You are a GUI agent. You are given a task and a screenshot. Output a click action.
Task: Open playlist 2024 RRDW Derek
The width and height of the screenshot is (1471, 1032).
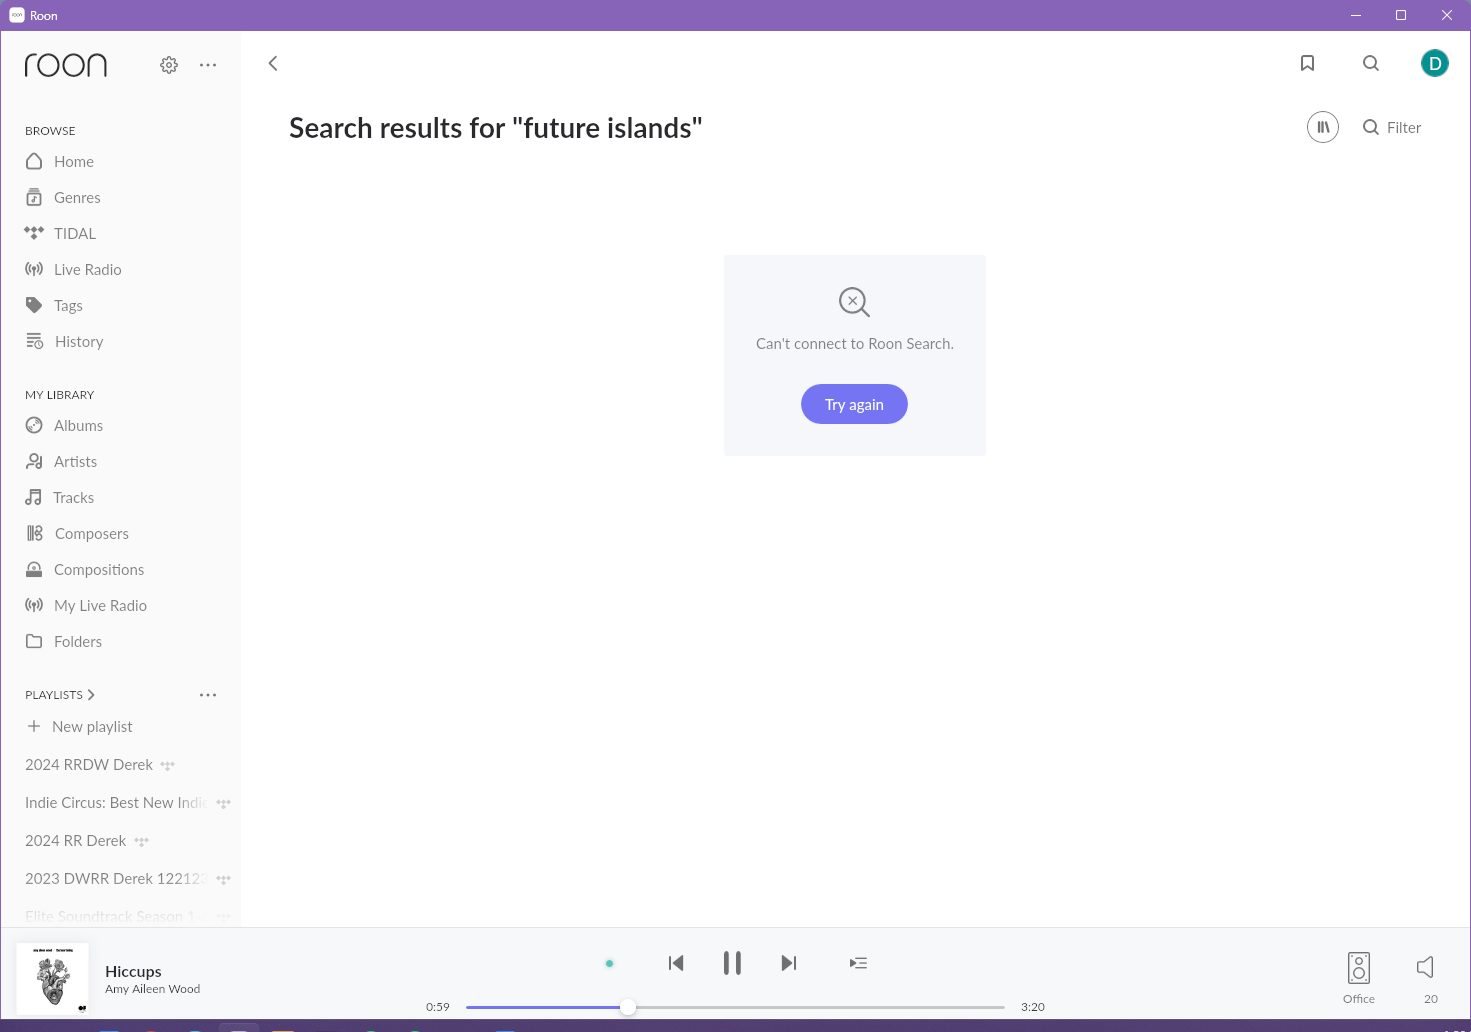(89, 764)
